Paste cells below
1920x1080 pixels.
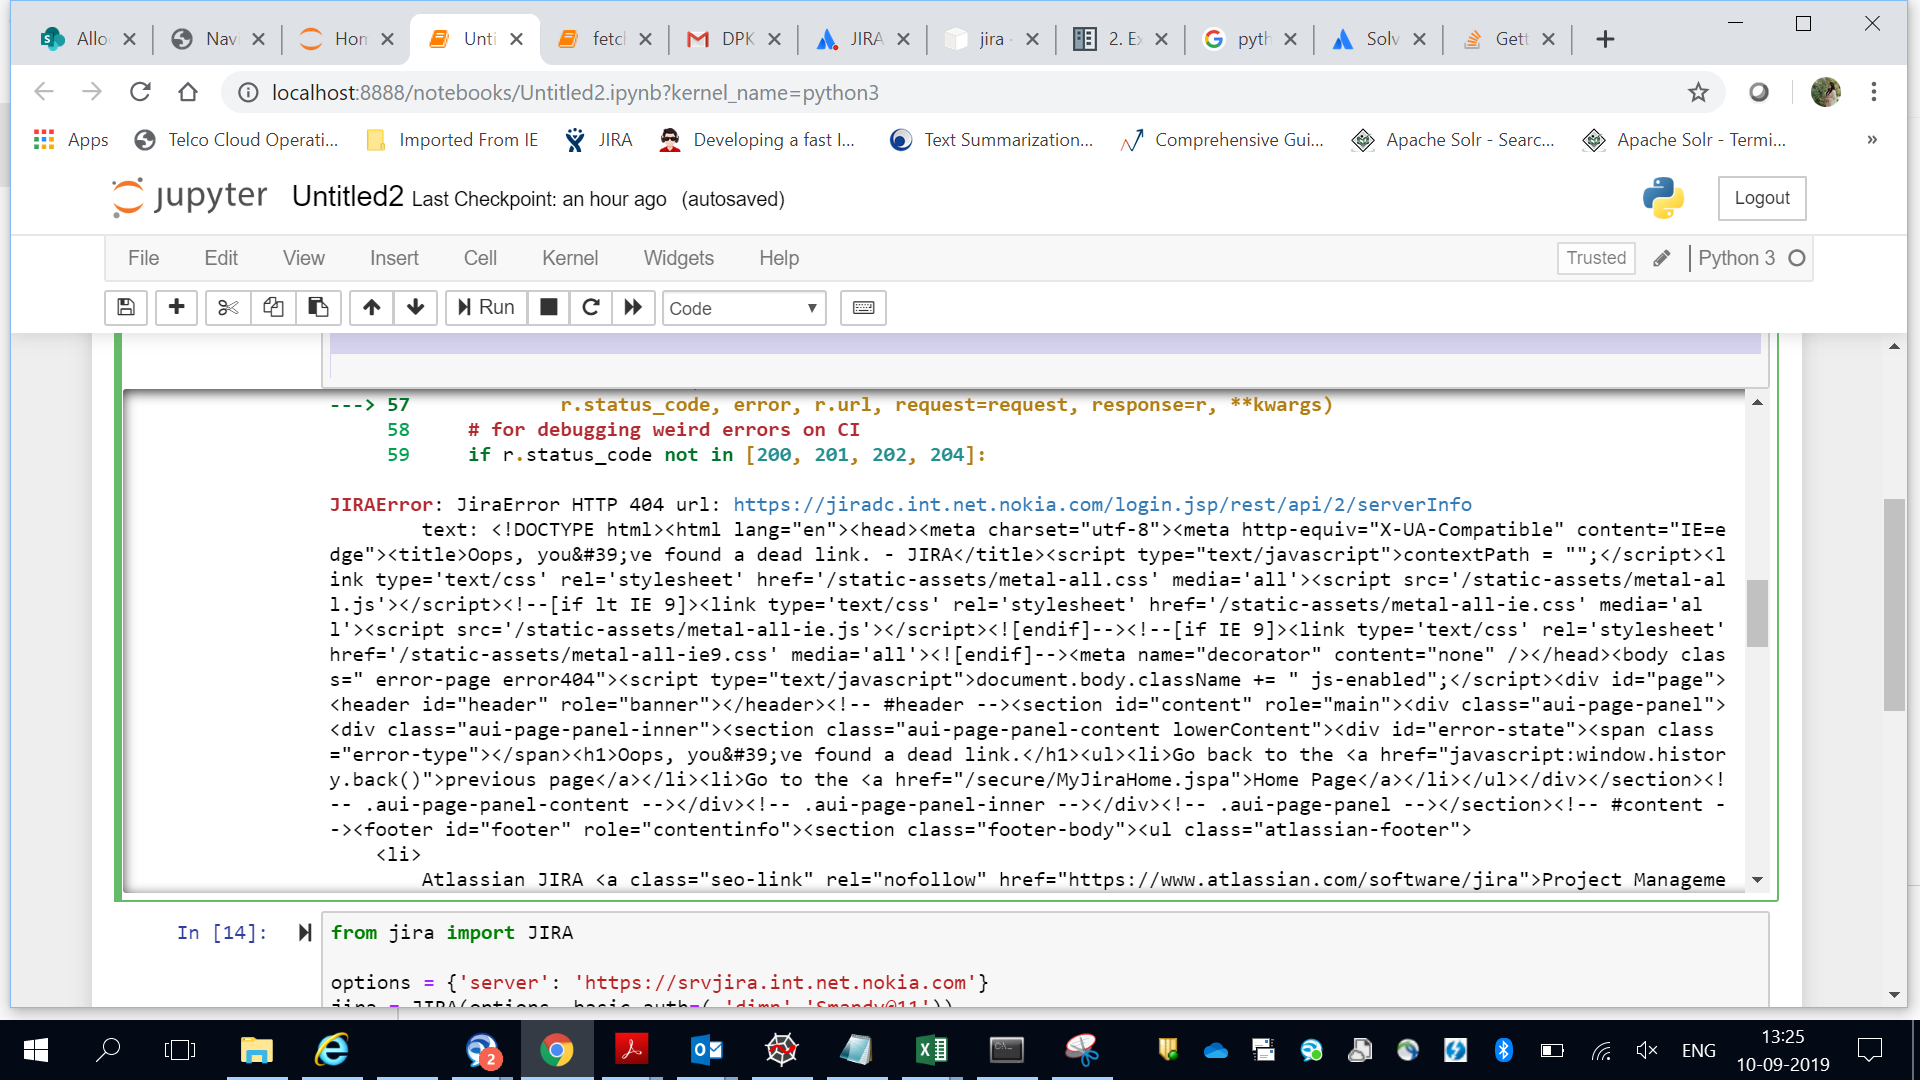coord(318,308)
